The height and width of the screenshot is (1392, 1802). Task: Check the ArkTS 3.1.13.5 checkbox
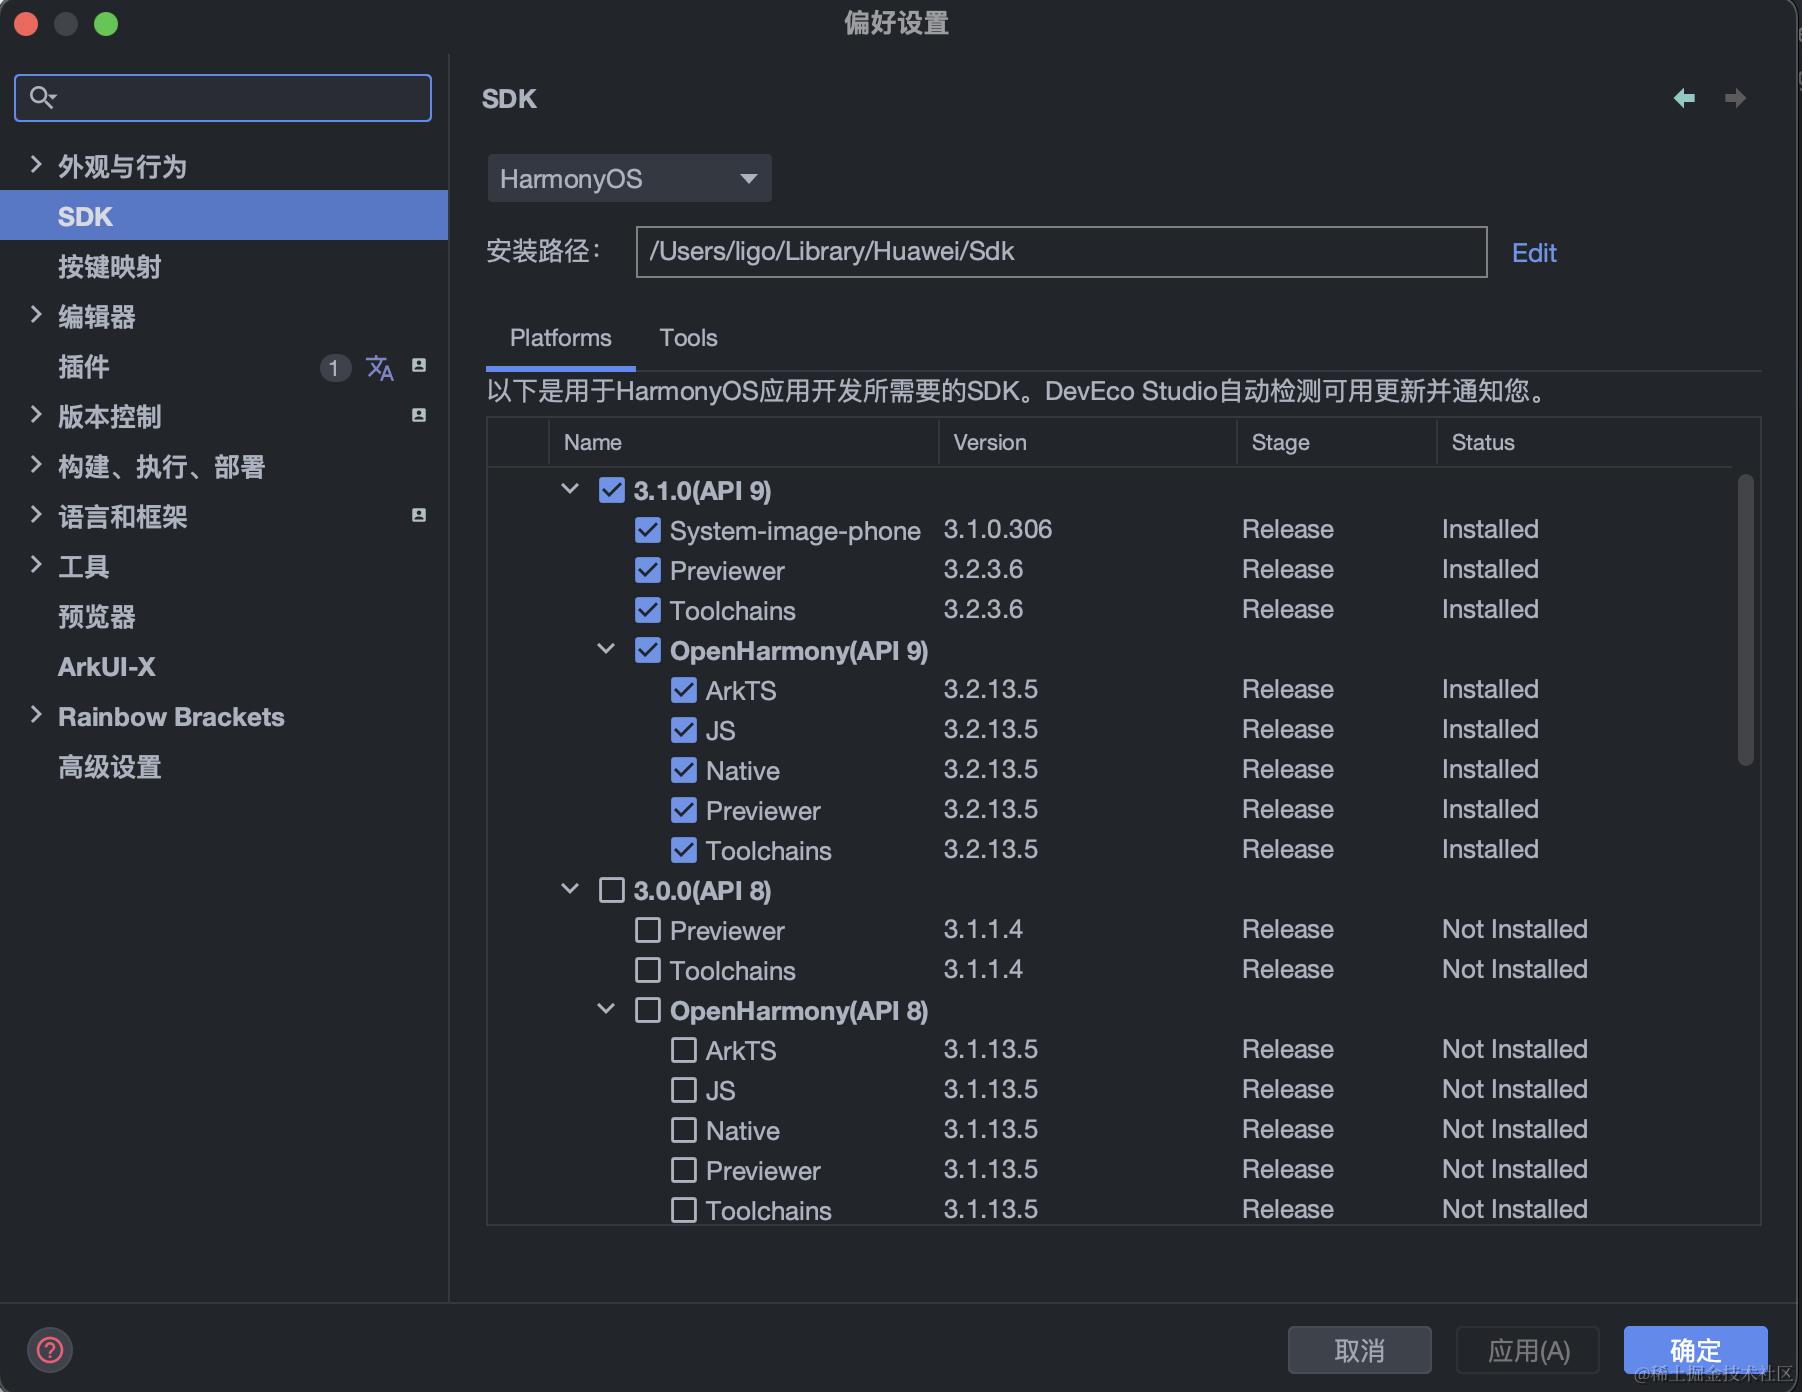(x=684, y=1050)
